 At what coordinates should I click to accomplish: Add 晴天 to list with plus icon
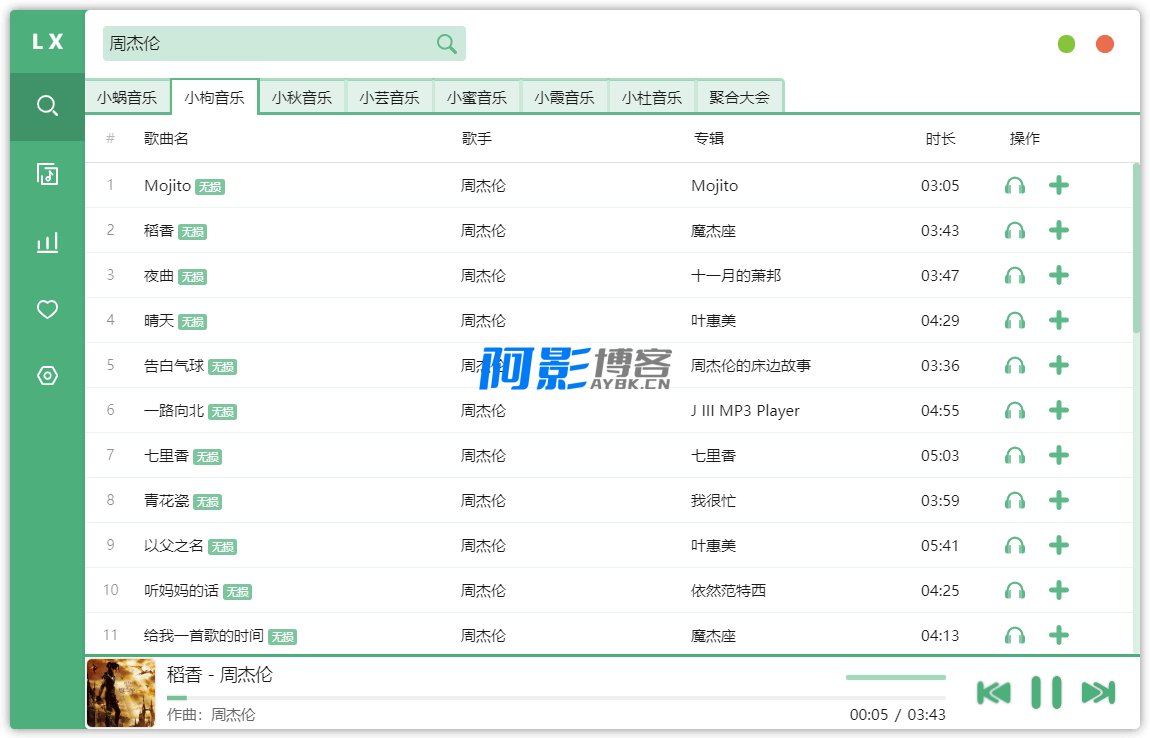click(1059, 321)
